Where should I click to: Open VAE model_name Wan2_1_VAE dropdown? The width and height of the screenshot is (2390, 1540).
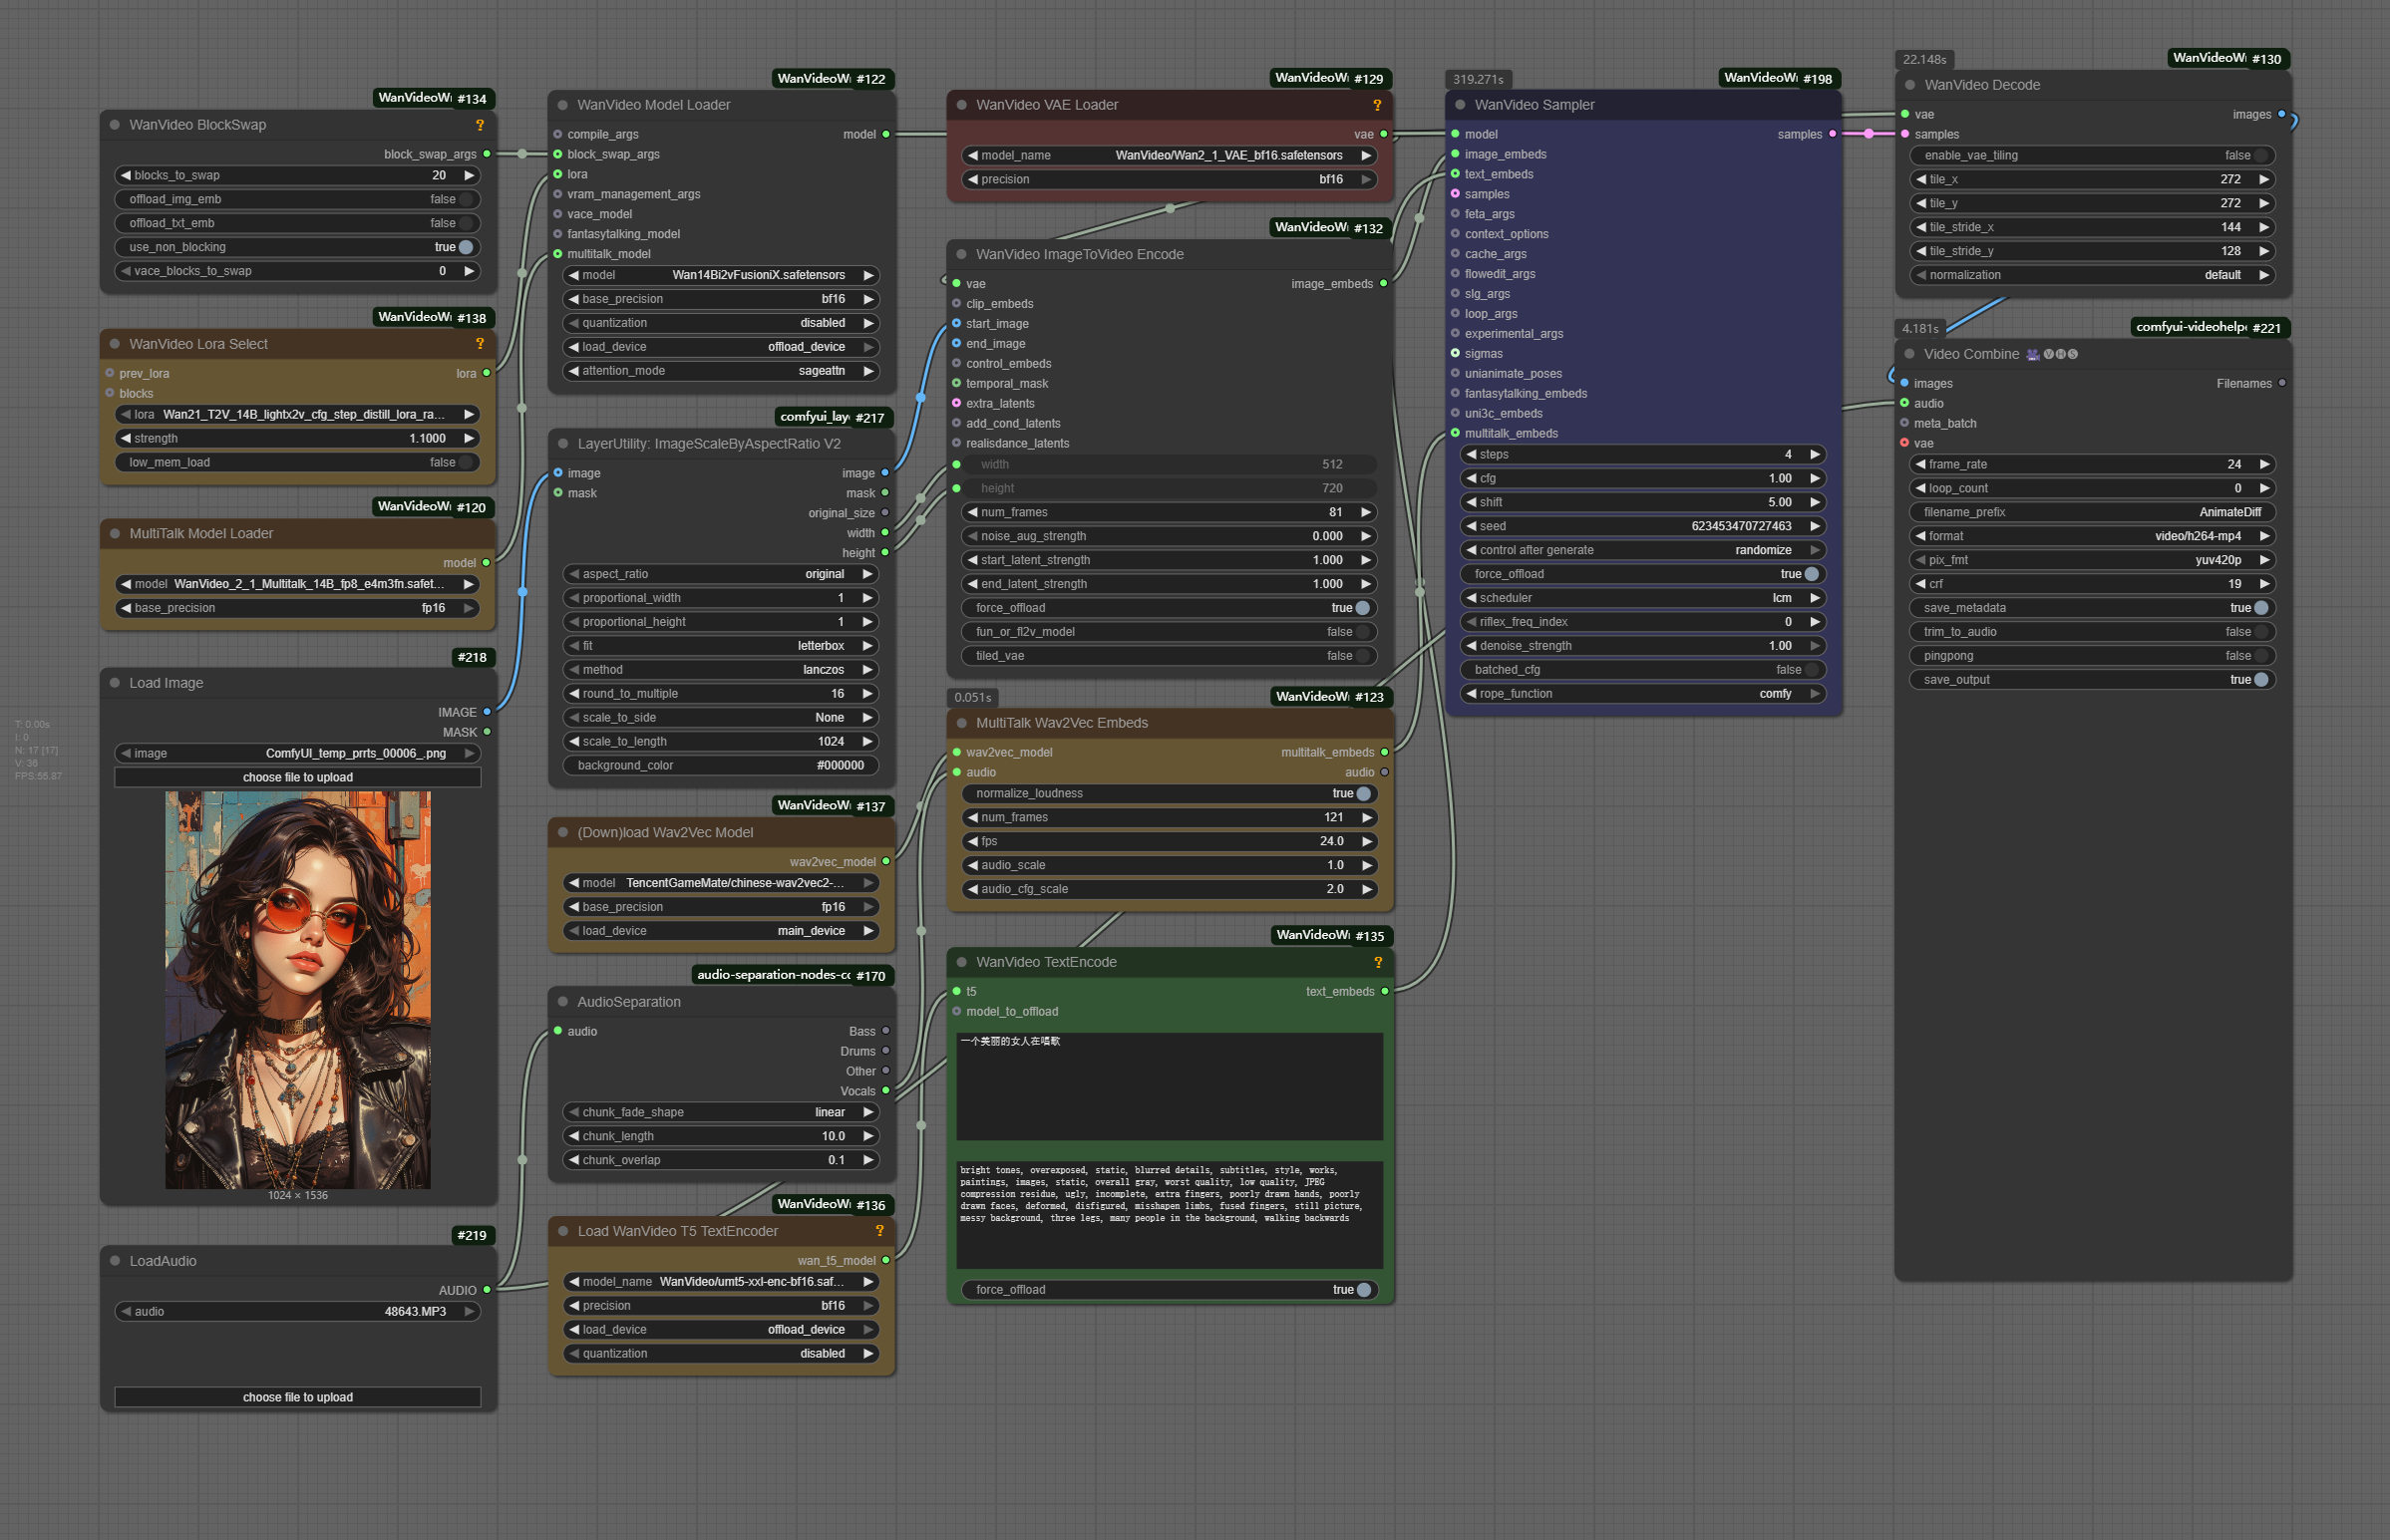click(1169, 156)
